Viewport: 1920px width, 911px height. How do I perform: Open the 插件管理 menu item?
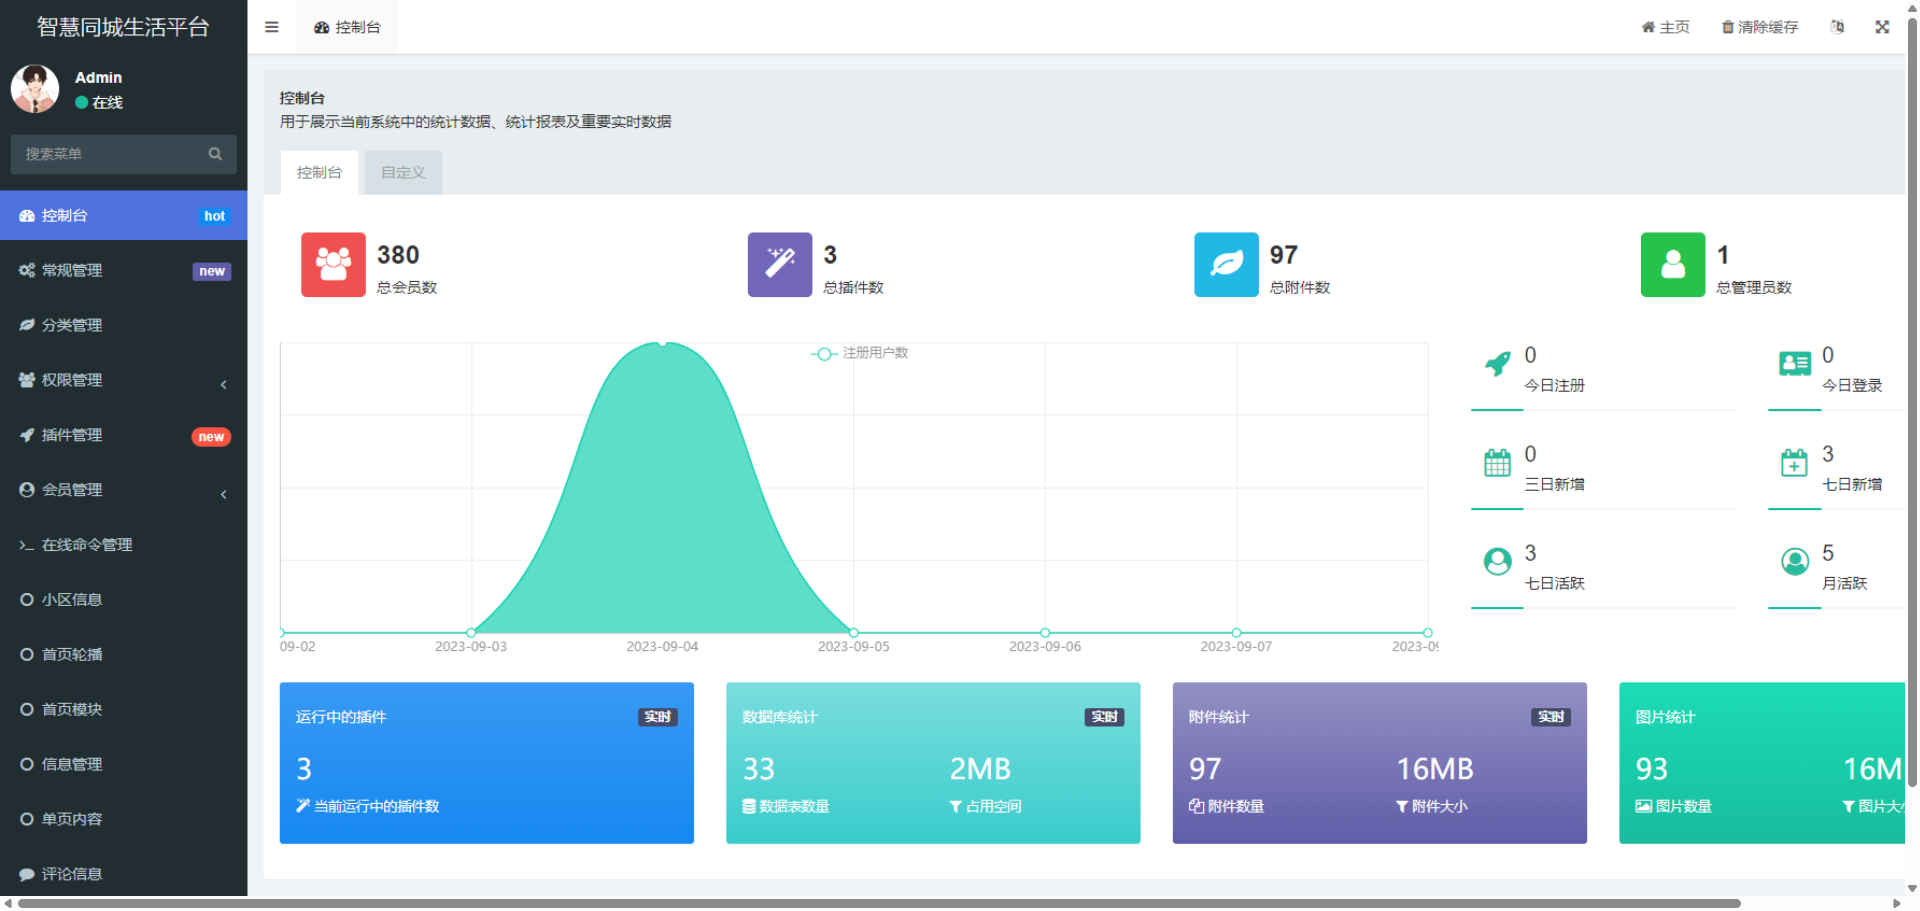coord(123,435)
